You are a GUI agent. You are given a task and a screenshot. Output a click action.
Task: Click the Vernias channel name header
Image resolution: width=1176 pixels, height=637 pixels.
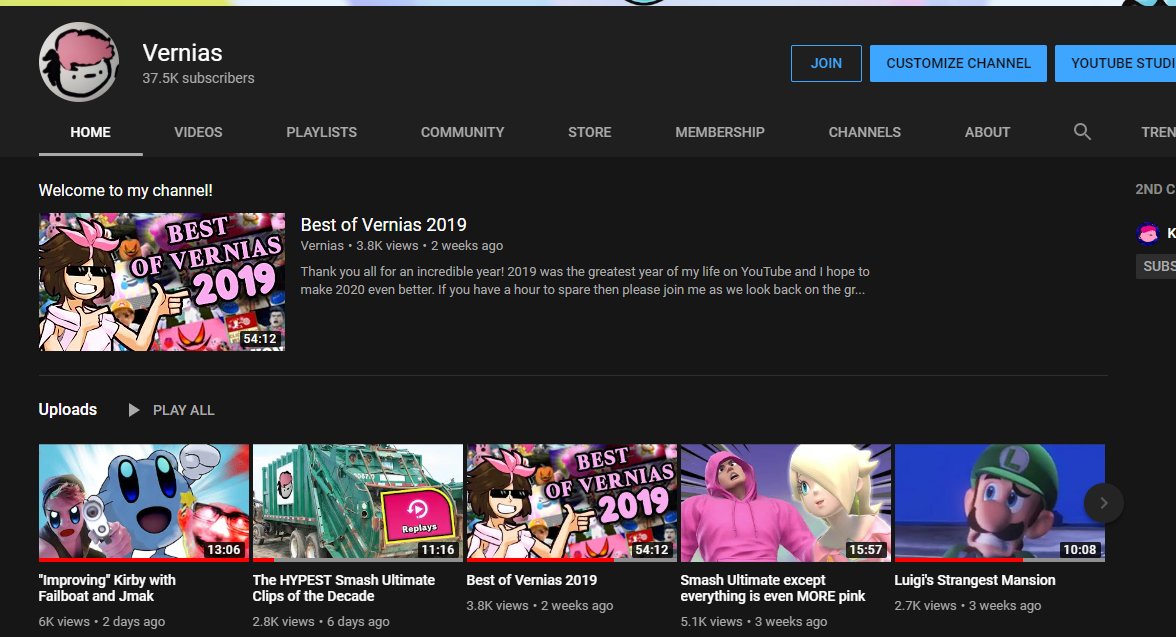click(182, 53)
